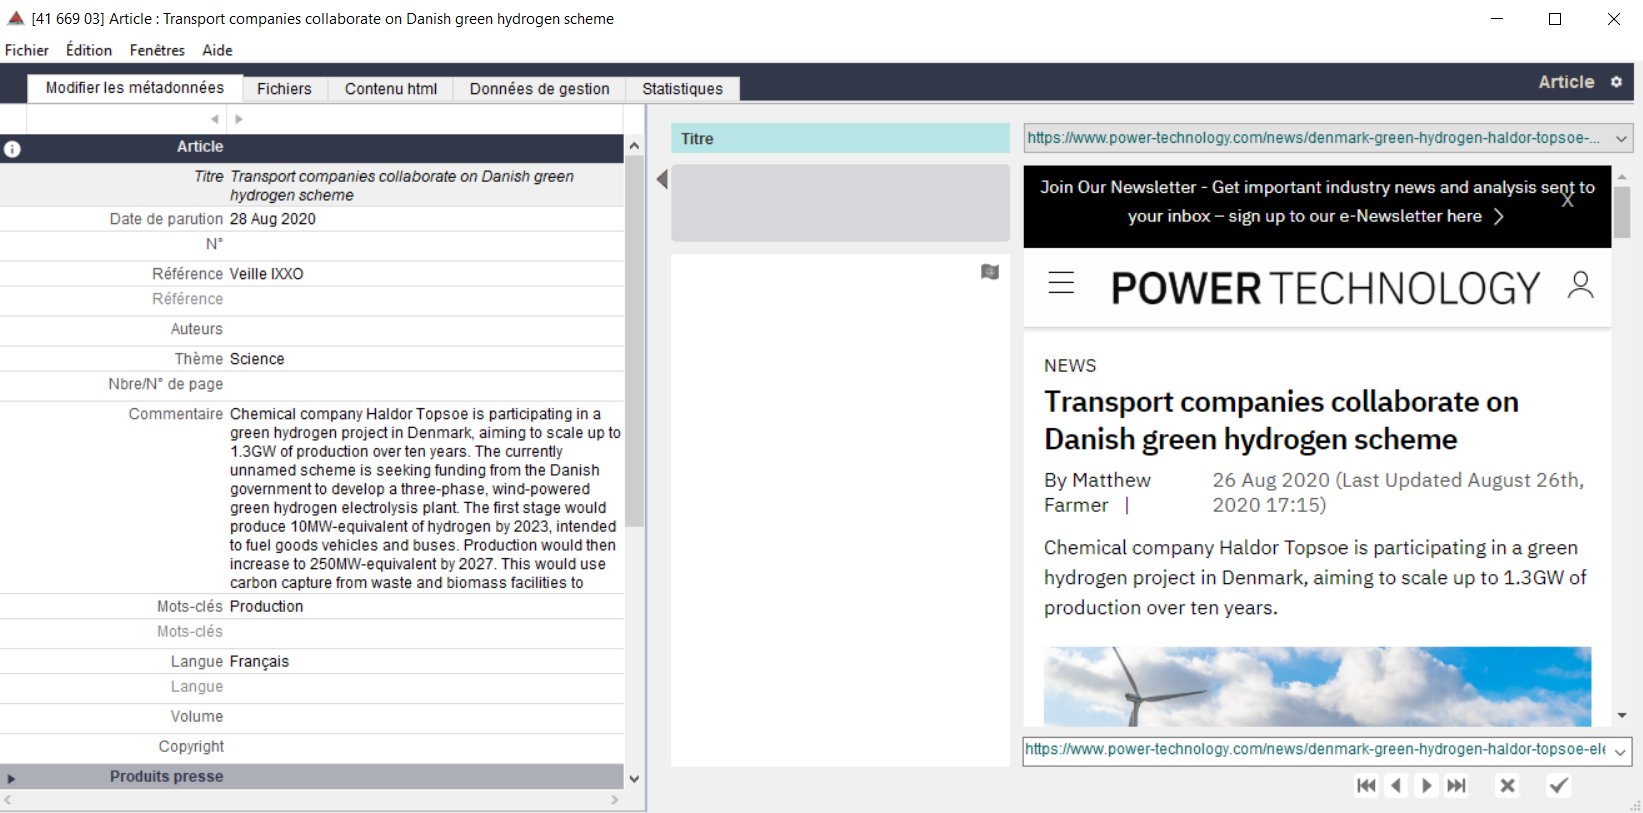Image resolution: width=1643 pixels, height=813 pixels.
Task: Jump to the last record
Action: tap(1457, 786)
